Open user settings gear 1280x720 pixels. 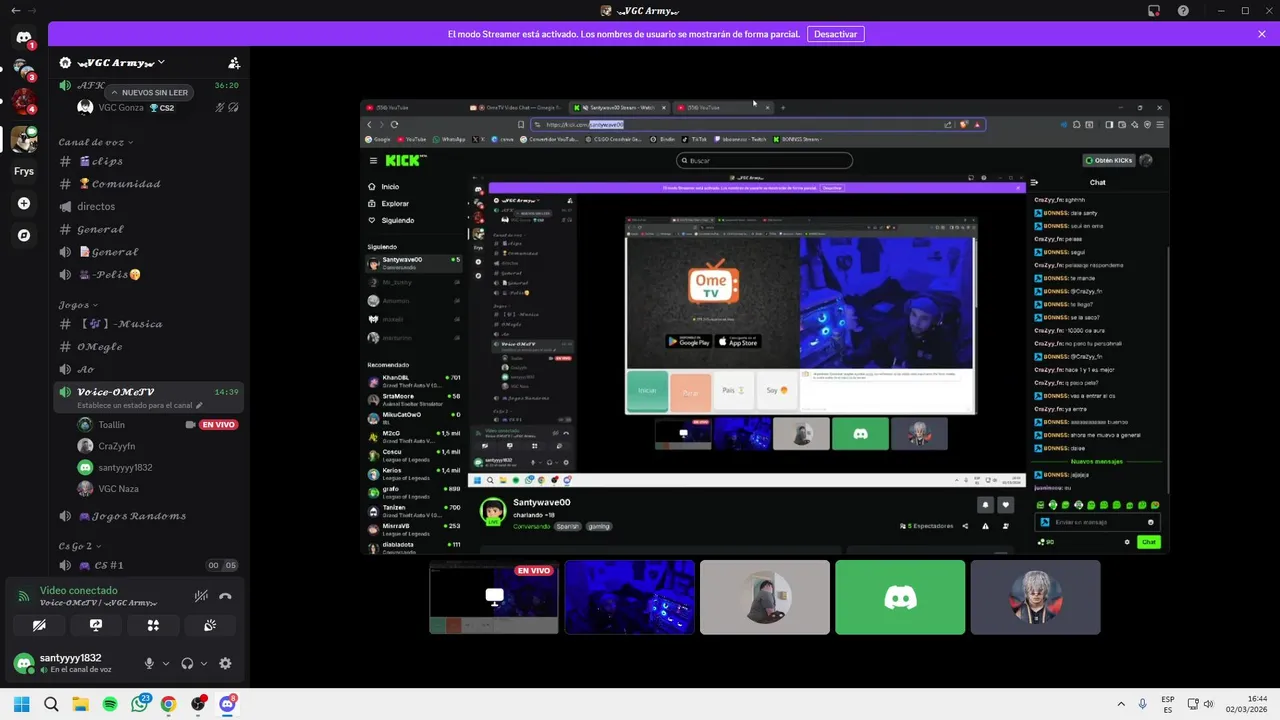point(225,663)
